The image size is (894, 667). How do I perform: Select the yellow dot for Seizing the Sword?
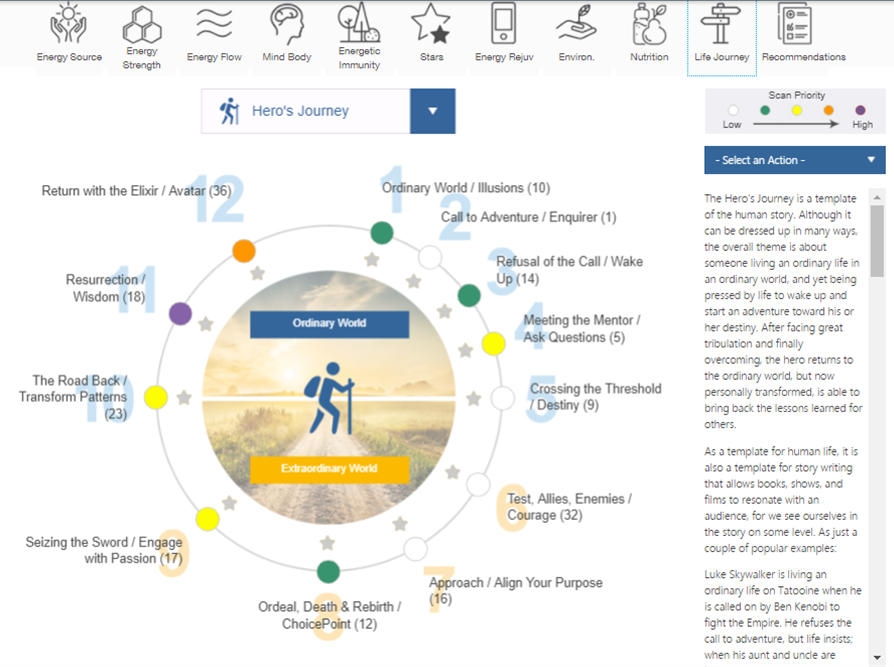click(208, 519)
